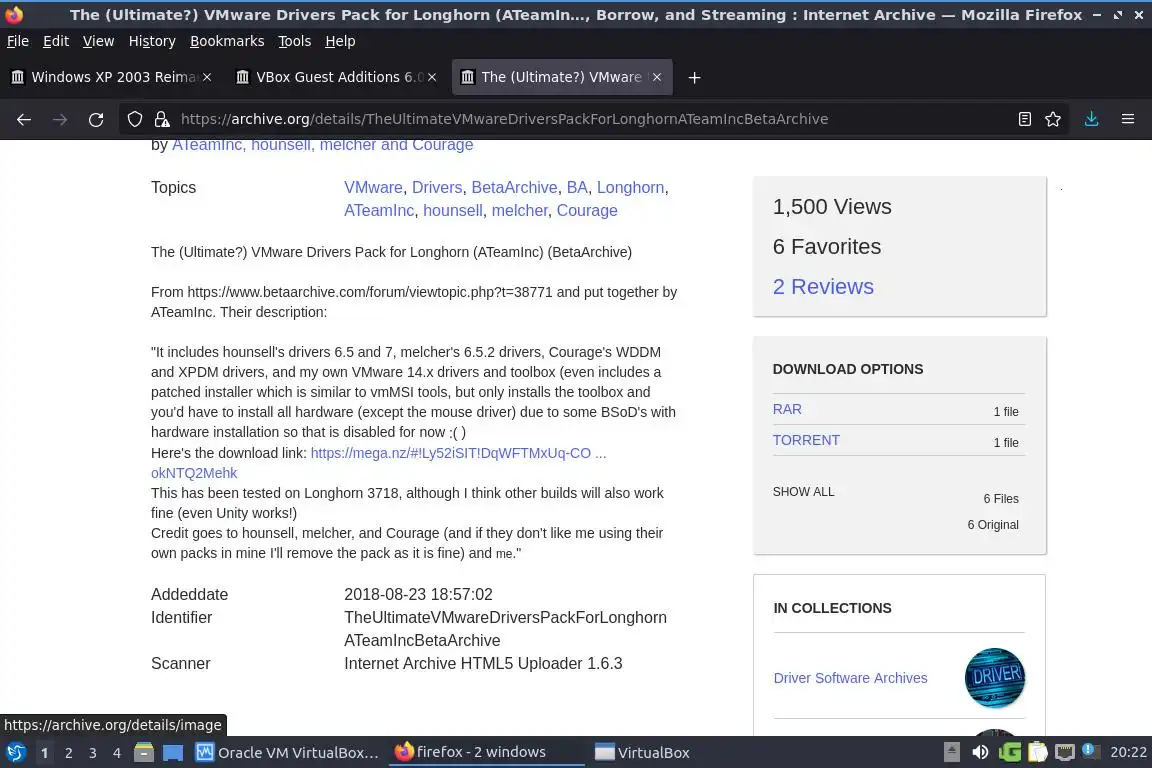Open the clipboard manager tray icon
Image resolution: width=1152 pixels, height=768 pixels.
(1037, 753)
